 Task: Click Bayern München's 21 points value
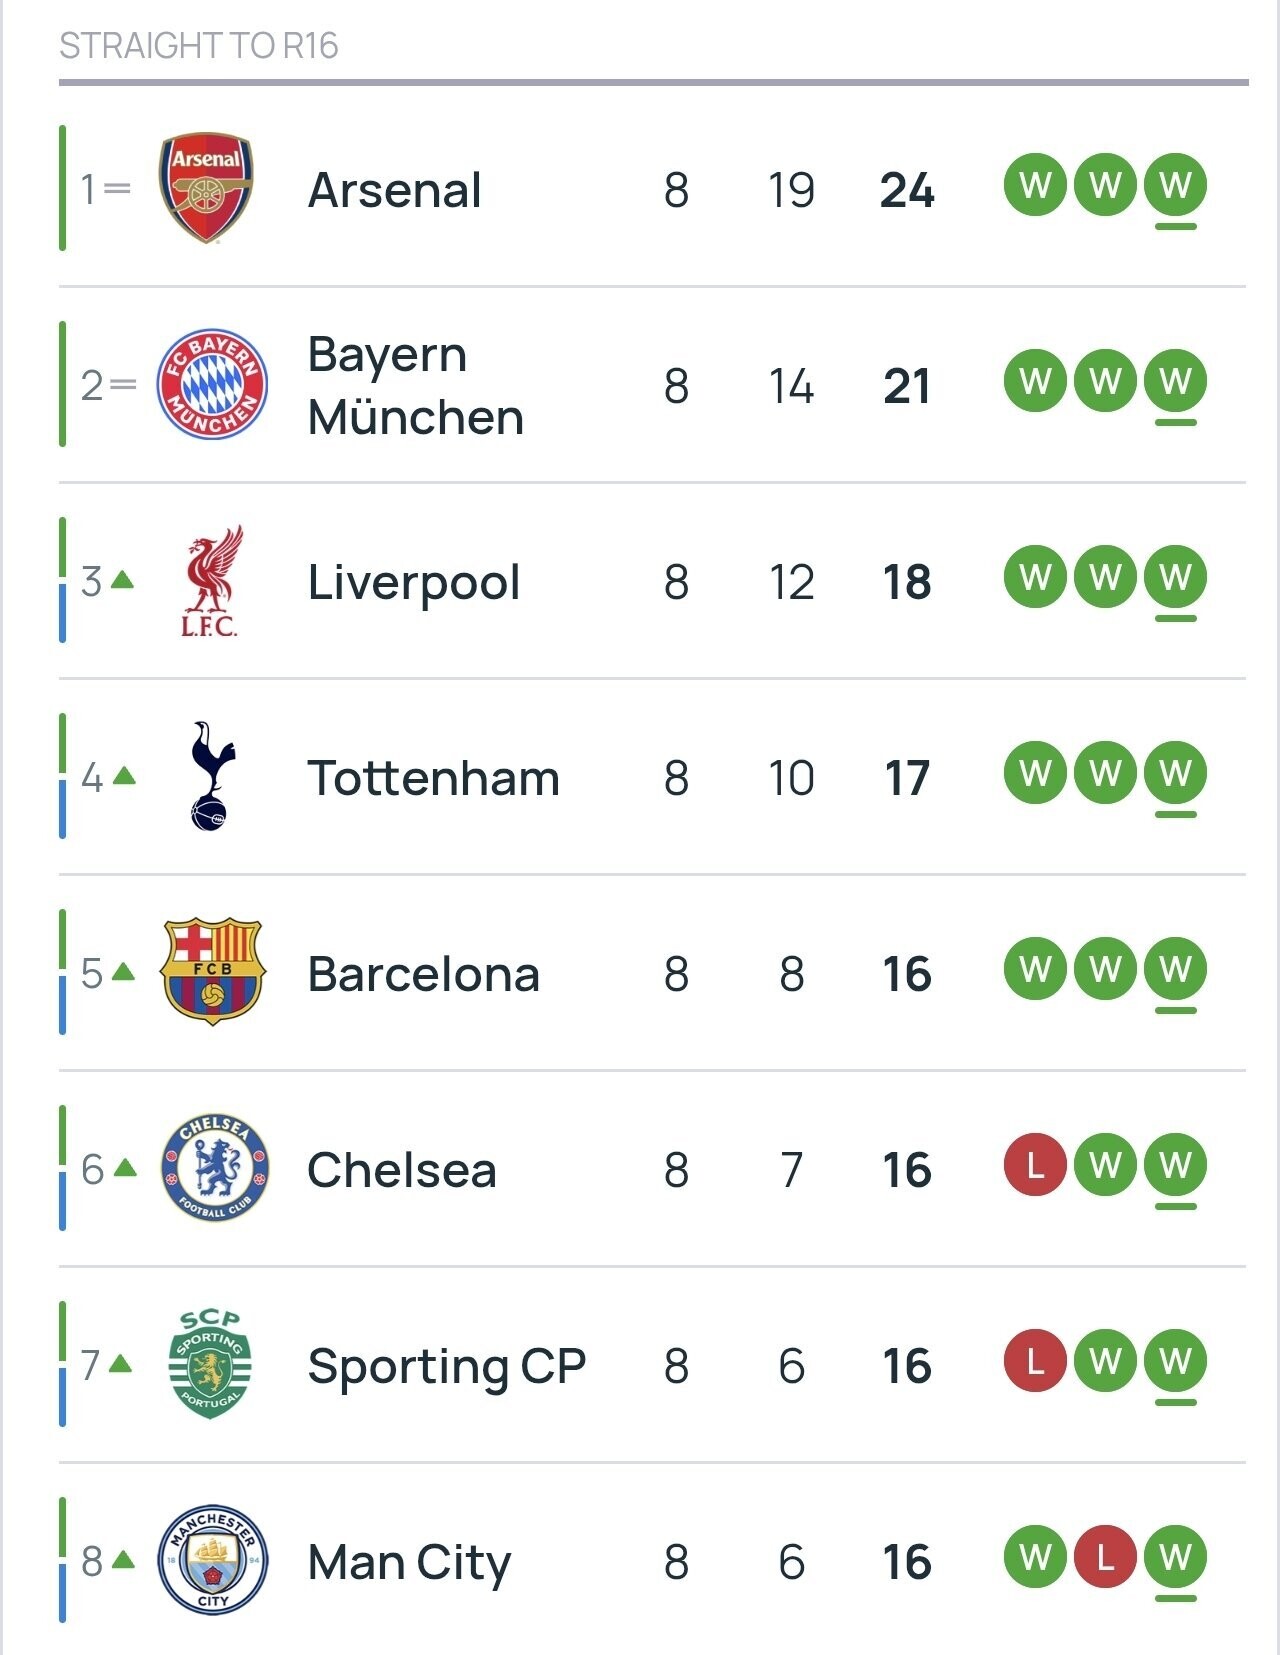click(906, 386)
